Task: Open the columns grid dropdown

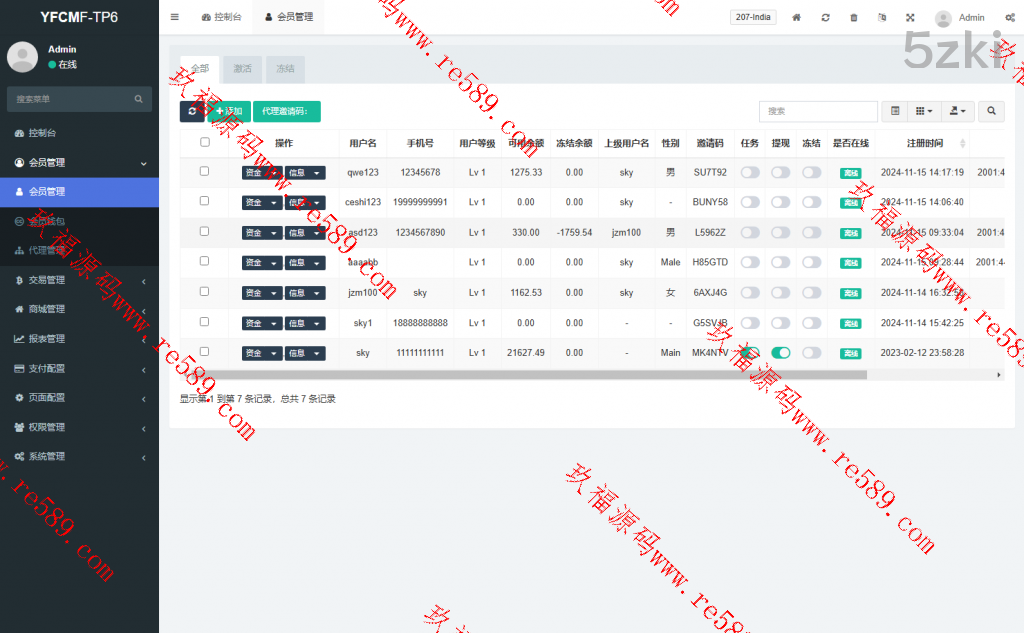Action: pyautogui.click(x=924, y=111)
